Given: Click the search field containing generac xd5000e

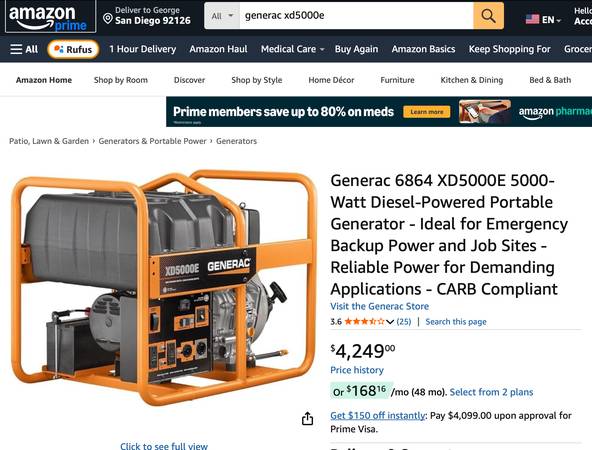Looking at the screenshot, I should [x=356, y=16].
